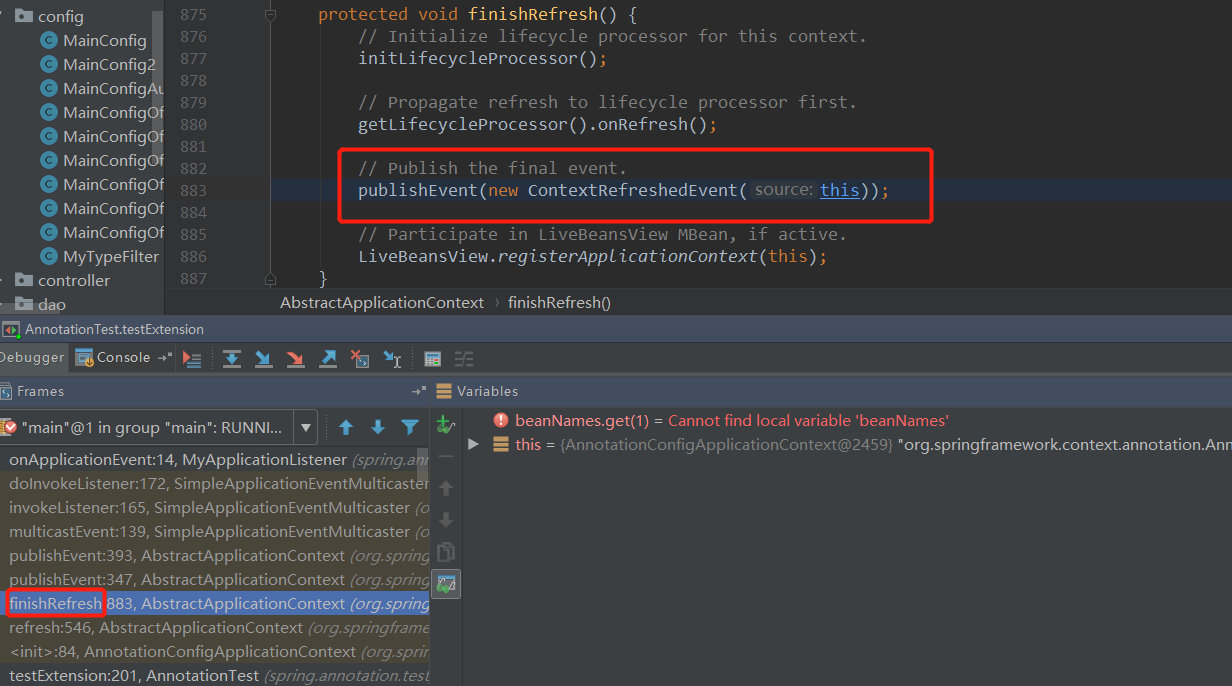
Task: Click the red Force Step Into icon
Action: [x=295, y=358]
